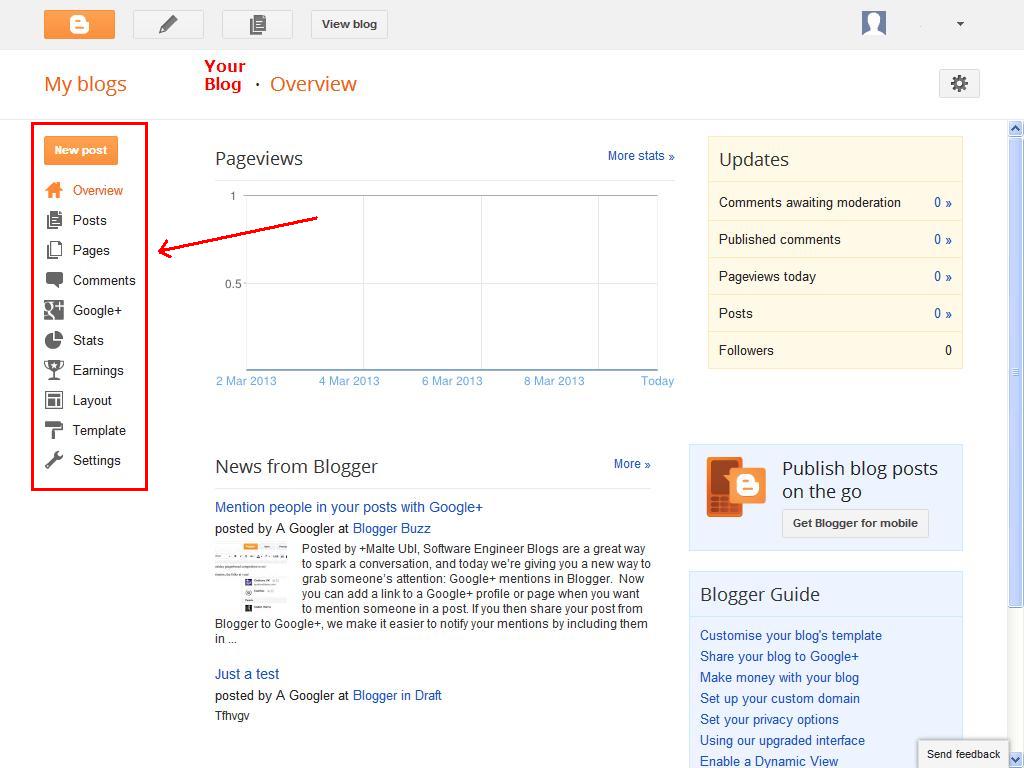Open Mention people in your posts article
1024x768 pixels.
[x=349, y=507]
